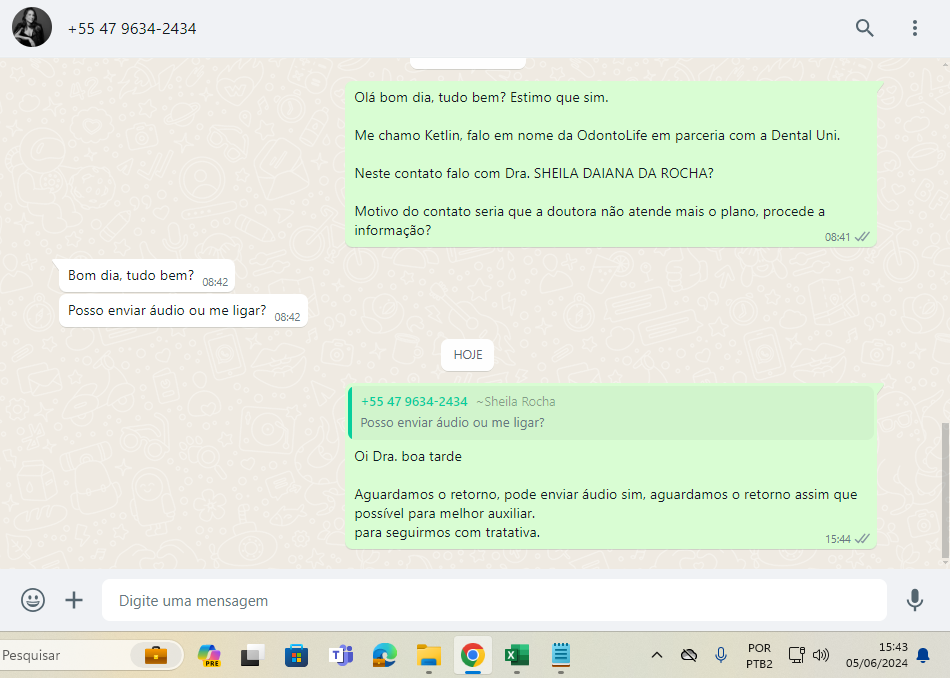Open Task View in taskbar
The image size is (950, 678).
click(x=253, y=655)
